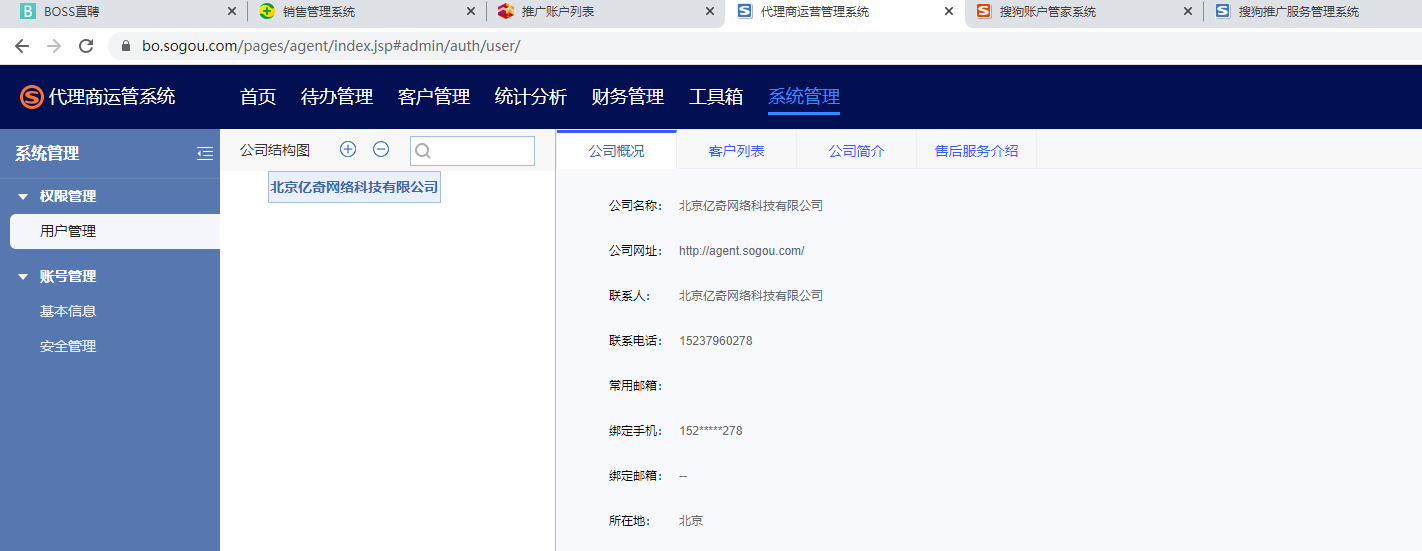The width and height of the screenshot is (1422, 551).
Task: Close the 搜狗账户管家系统 browser tab
Action: point(1188,12)
